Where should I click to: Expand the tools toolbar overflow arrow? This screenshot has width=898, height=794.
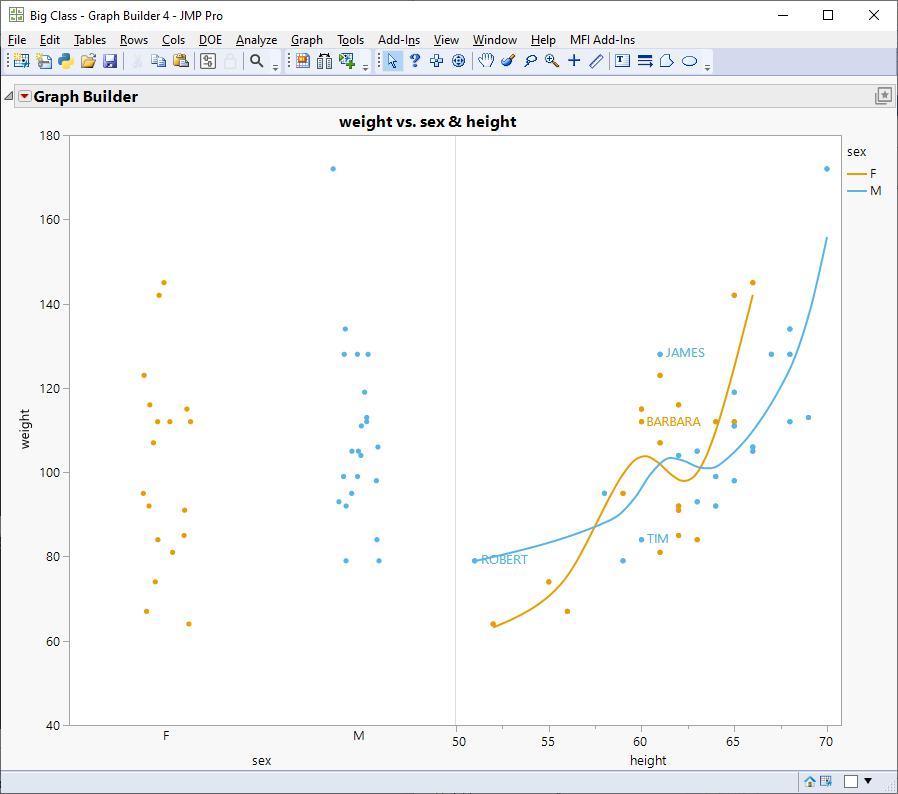[708, 68]
